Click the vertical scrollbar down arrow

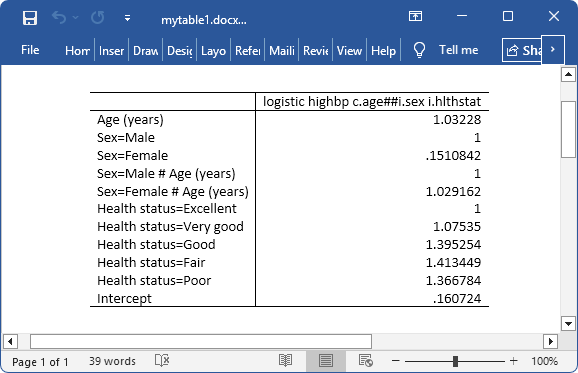click(x=568, y=324)
